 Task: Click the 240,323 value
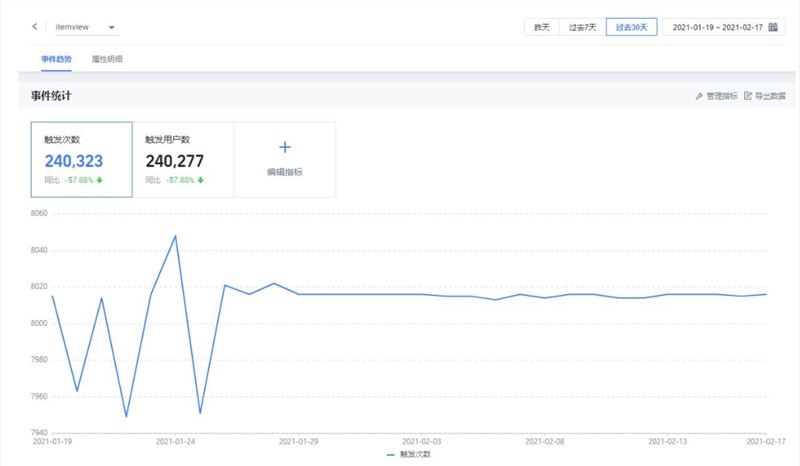pos(74,161)
